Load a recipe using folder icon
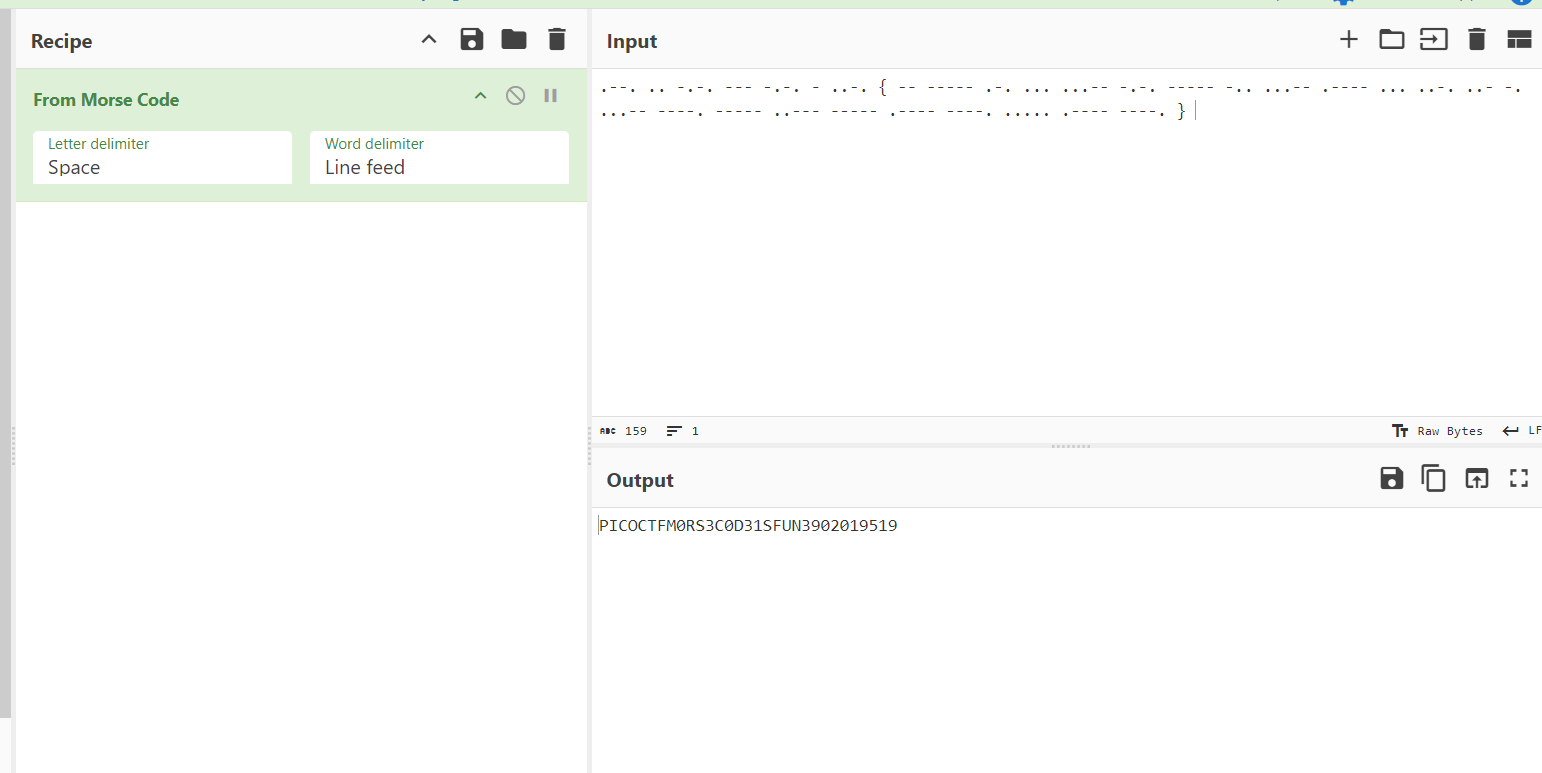The image size is (1542, 773). (x=514, y=40)
